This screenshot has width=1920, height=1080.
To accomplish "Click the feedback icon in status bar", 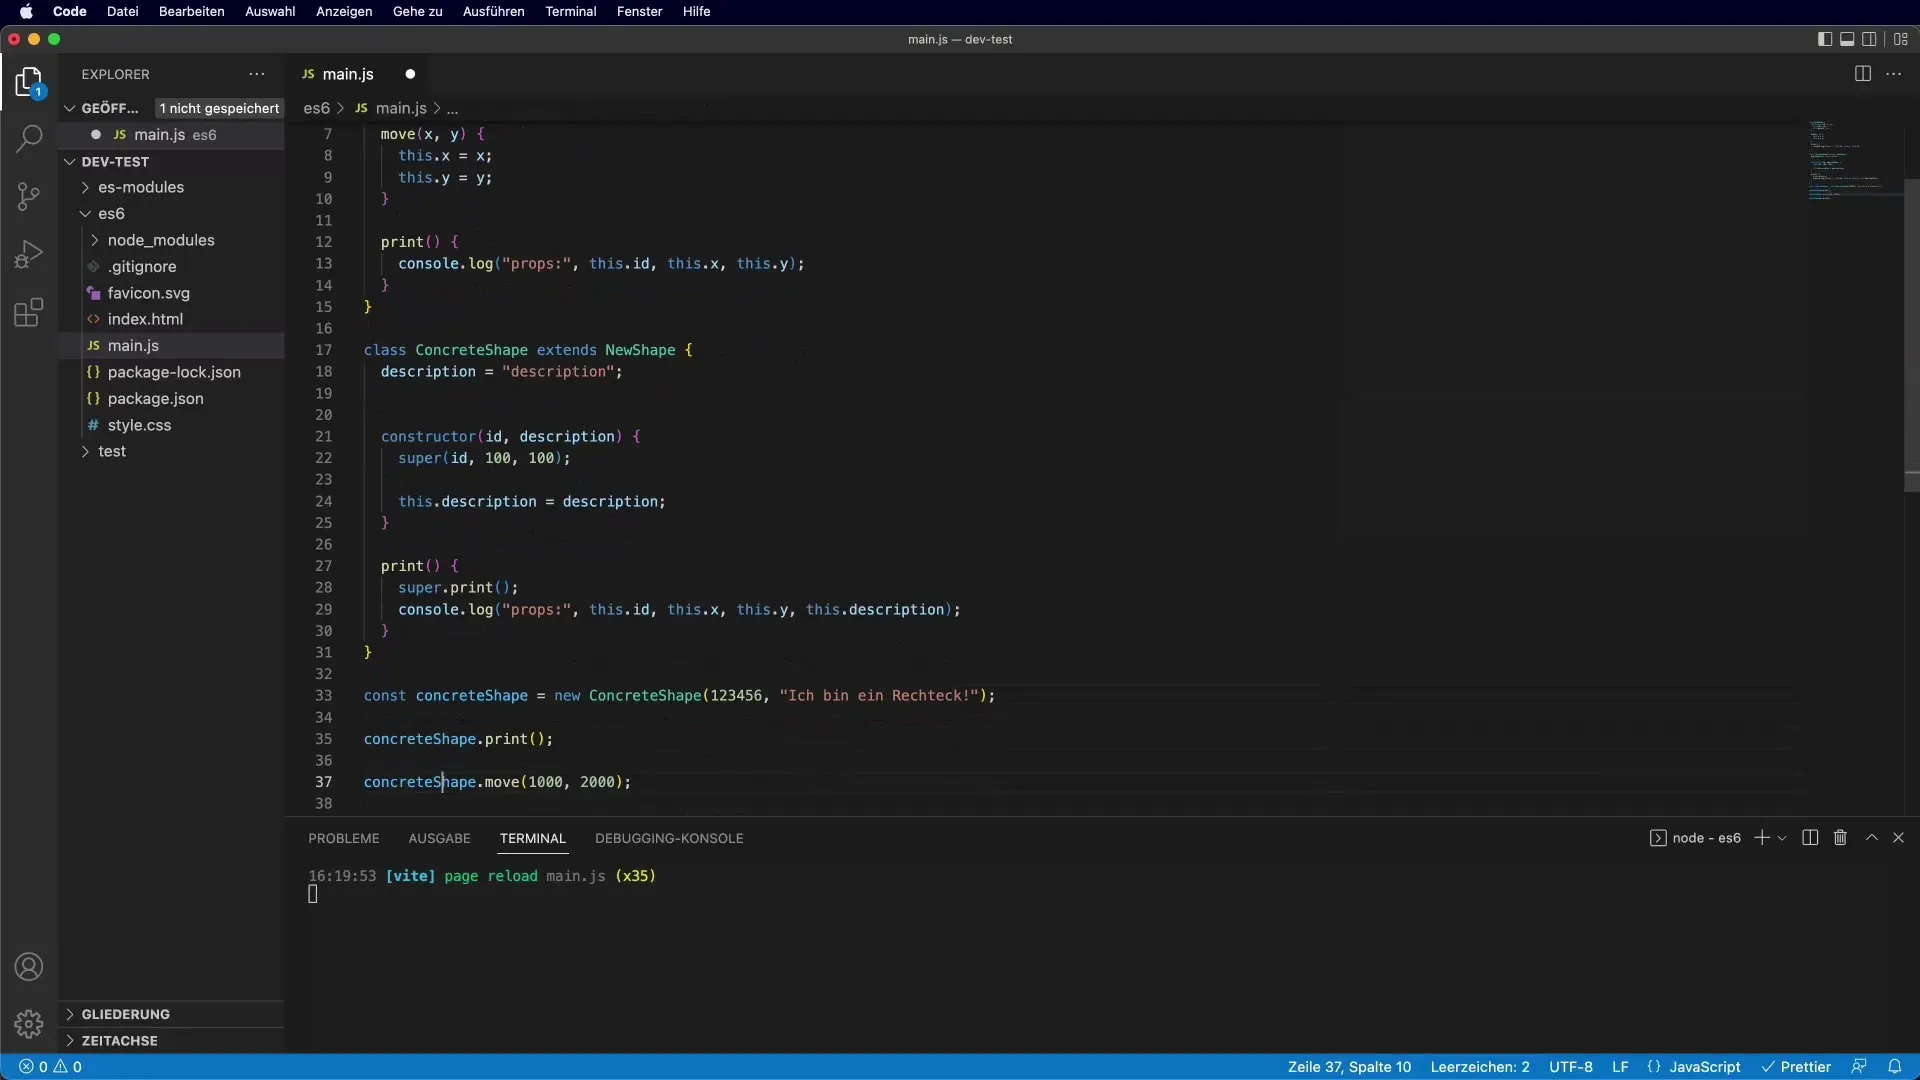I will click(1859, 1067).
